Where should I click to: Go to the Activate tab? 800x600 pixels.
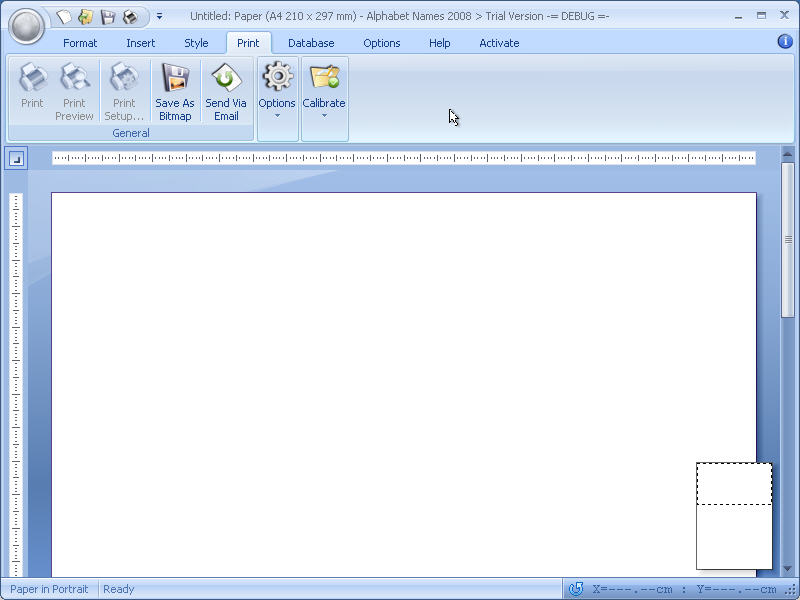click(x=499, y=43)
